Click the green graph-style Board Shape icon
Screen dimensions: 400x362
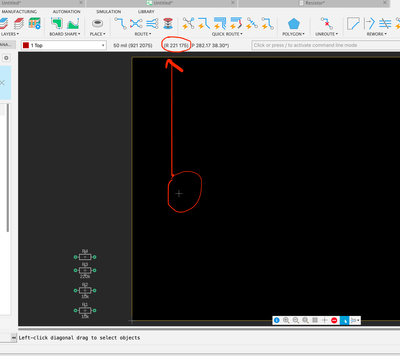(x=73, y=23)
